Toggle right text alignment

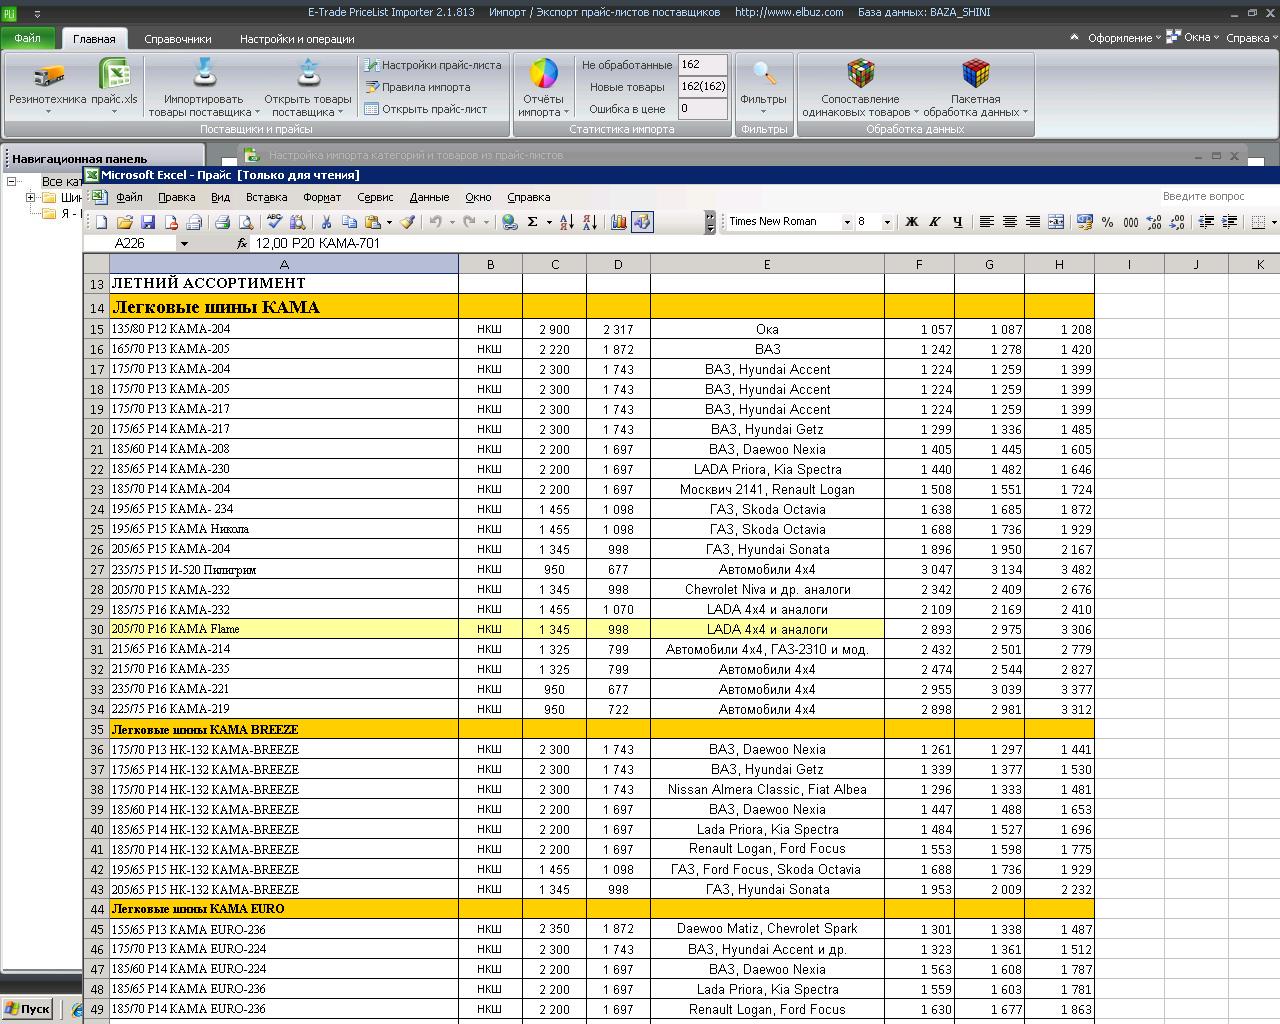1032,222
